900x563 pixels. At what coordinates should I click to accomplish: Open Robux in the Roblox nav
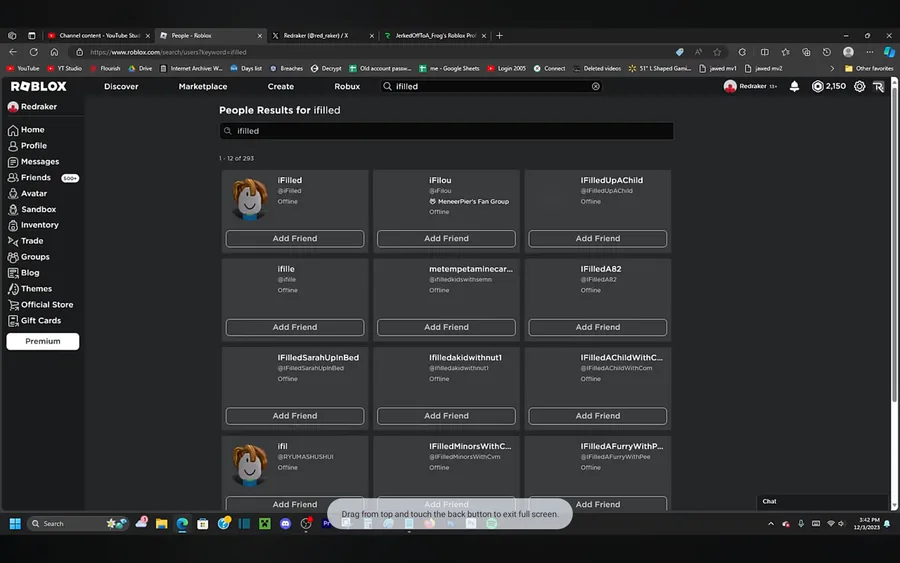tap(347, 87)
